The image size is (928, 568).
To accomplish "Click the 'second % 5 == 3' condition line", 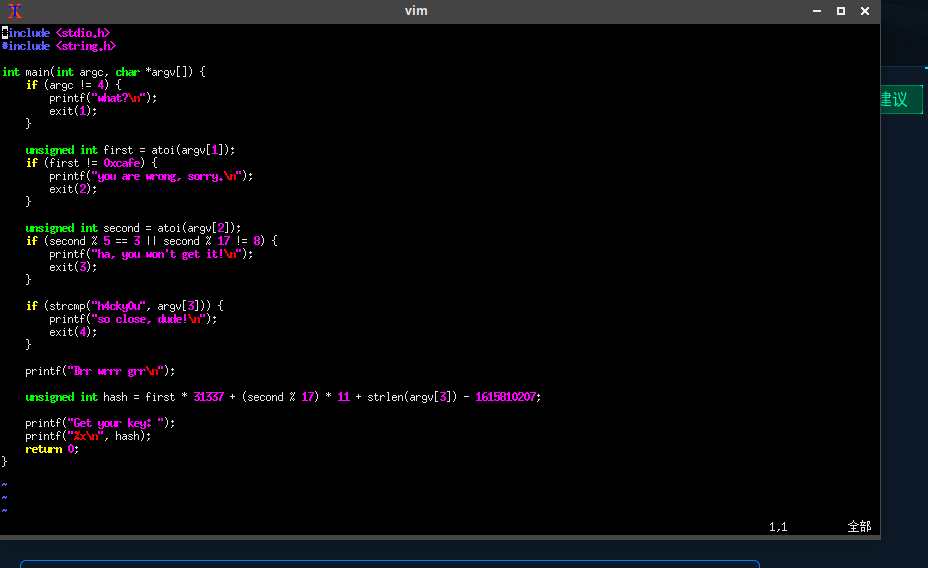I will [152, 241].
